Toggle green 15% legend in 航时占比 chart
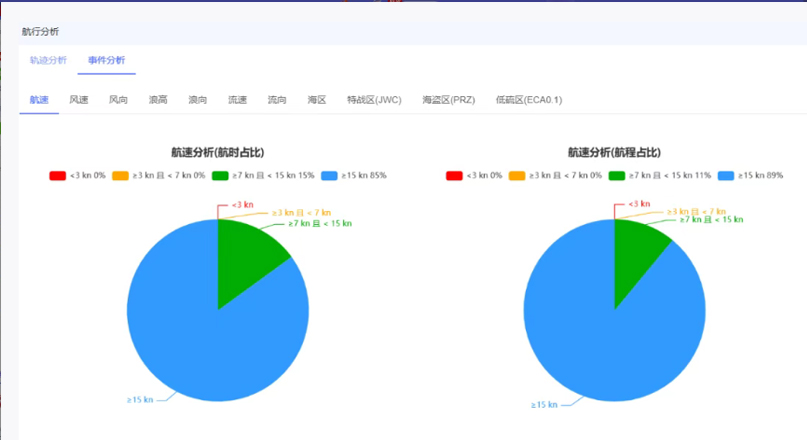Image resolution: width=807 pixels, height=440 pixels. [262, 175]
